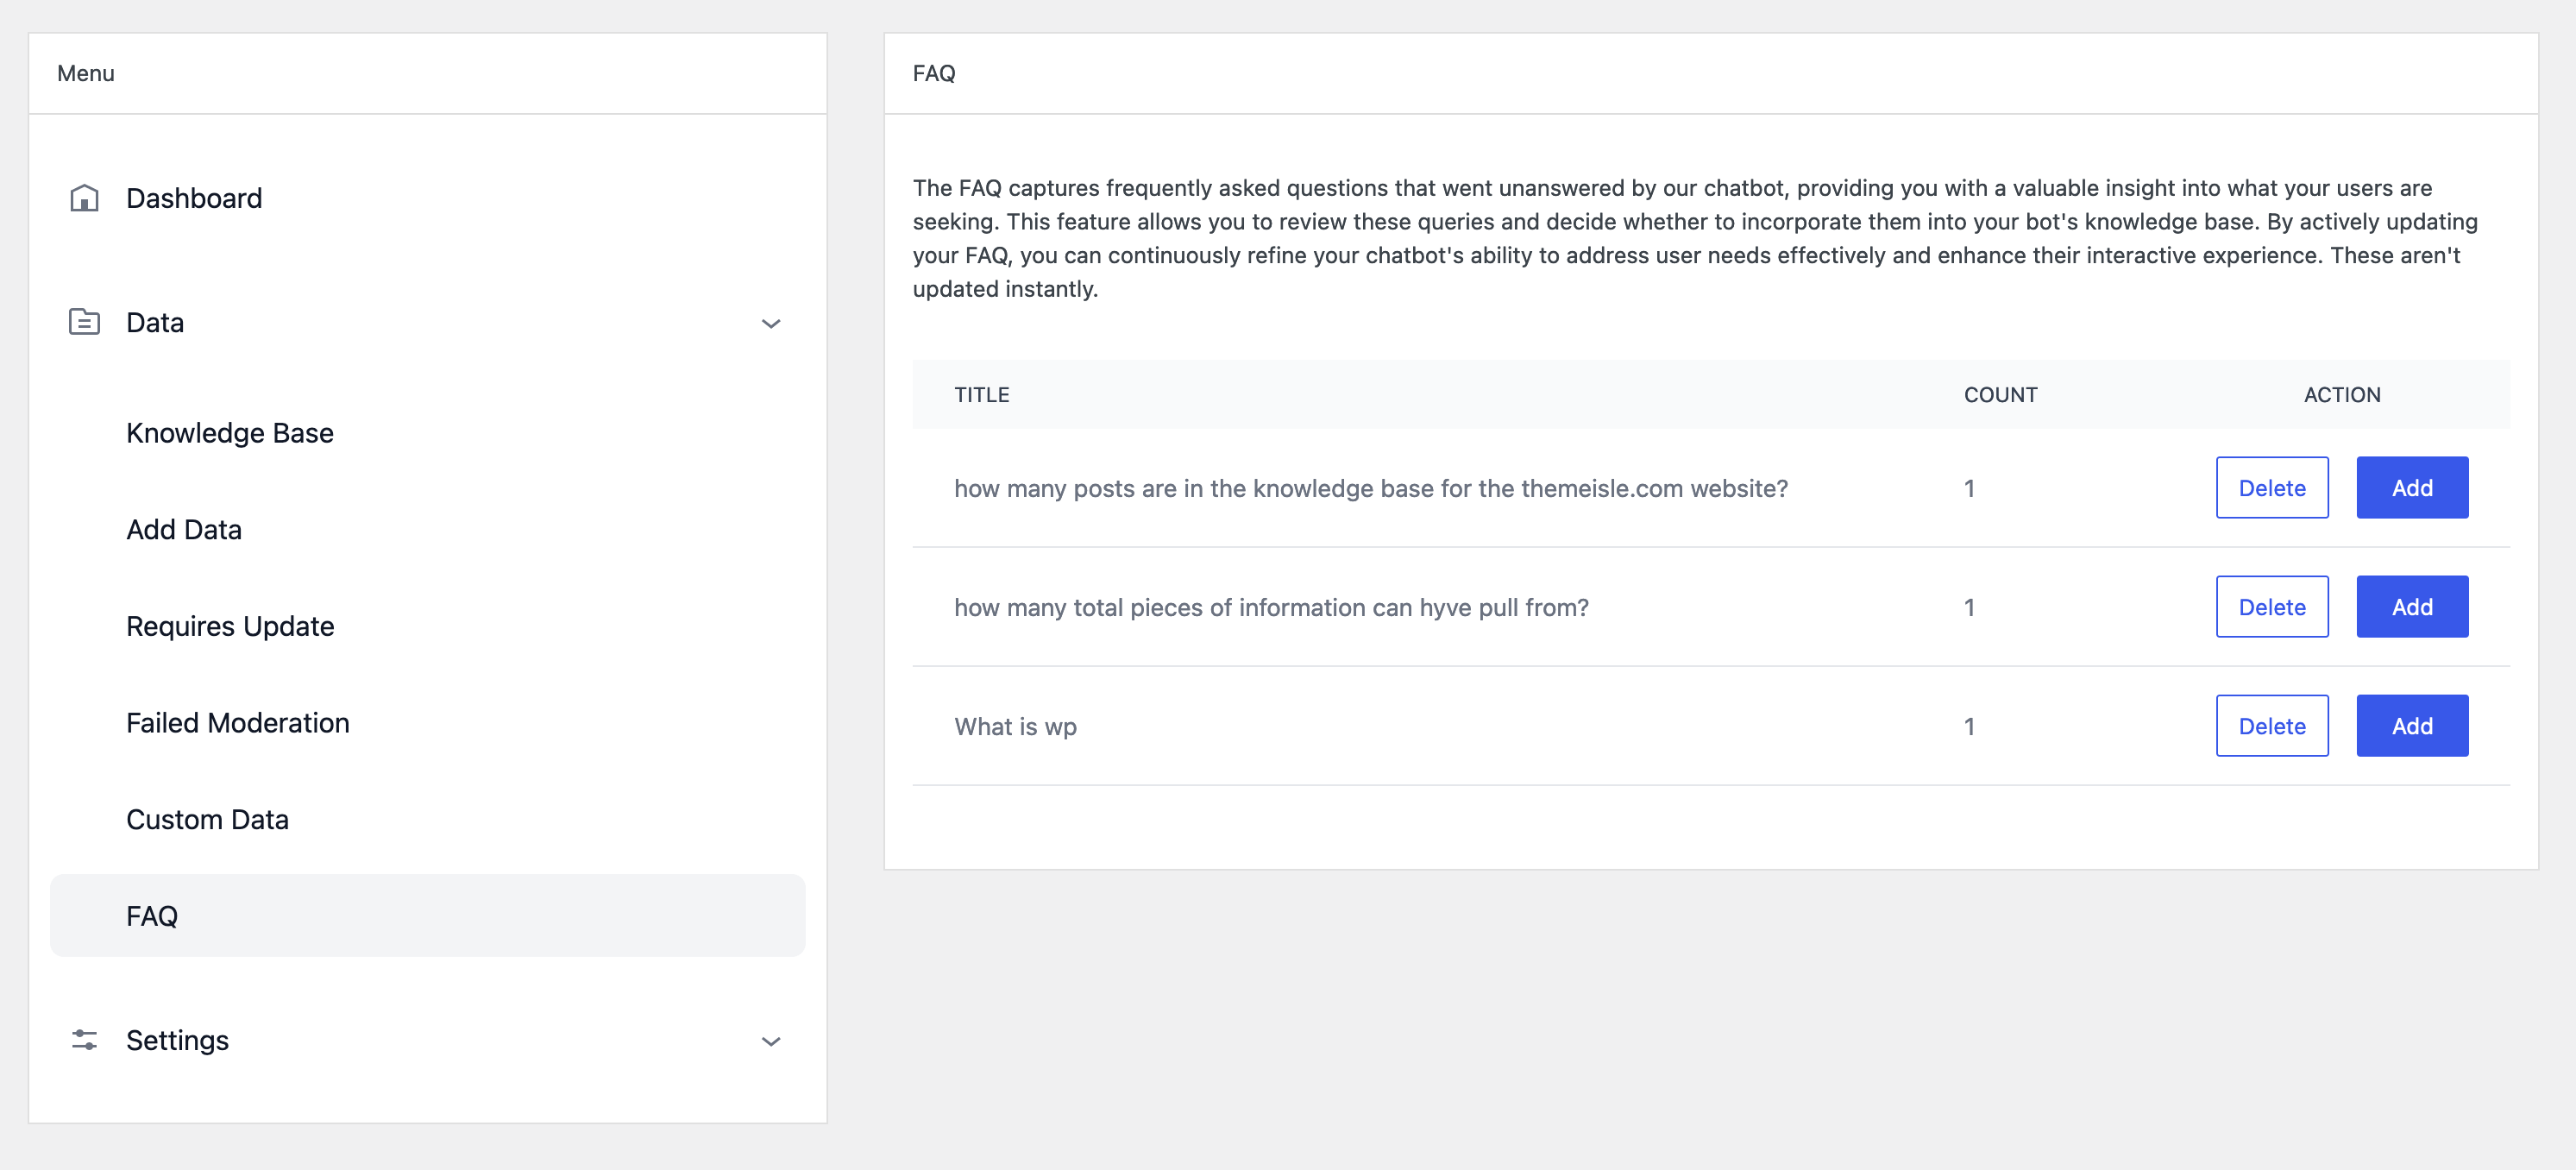Click the Data folder icon
Screen dimensions: 2576x1170
(x=84, y=322)
